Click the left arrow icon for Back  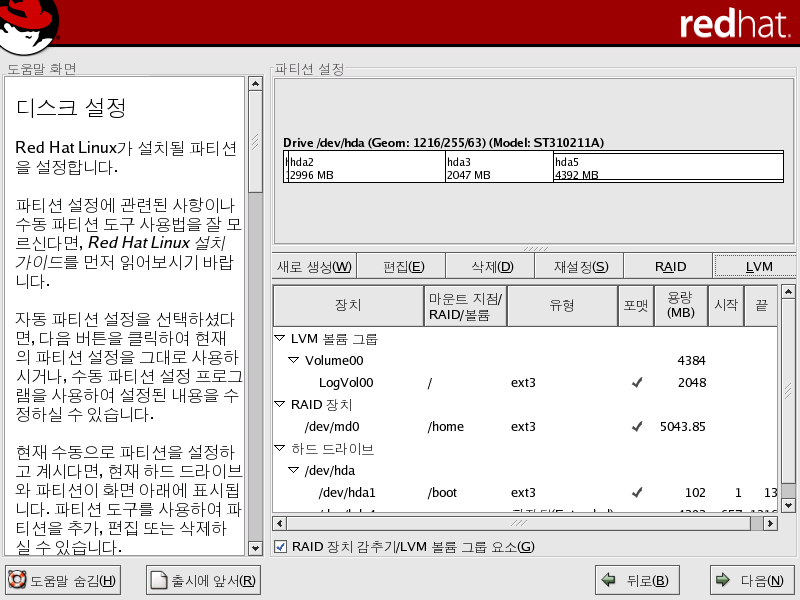[x=607, y=580]
